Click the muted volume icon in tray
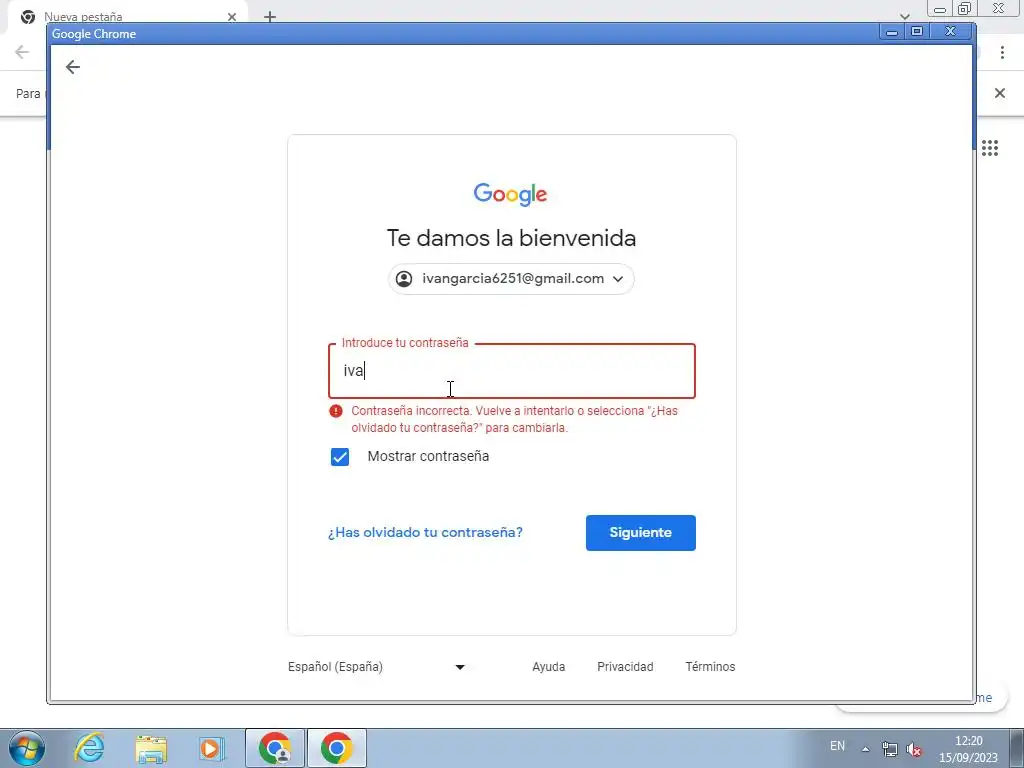The image size is (1024, 768). coord(914,750)
